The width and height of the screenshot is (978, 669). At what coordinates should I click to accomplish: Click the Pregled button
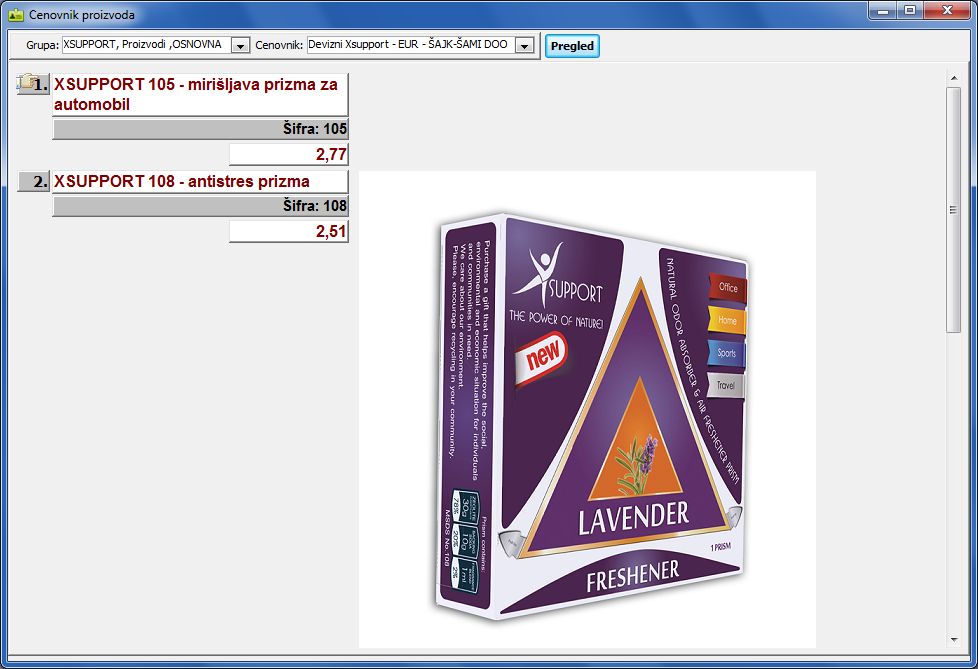click(x=572, y=46)
